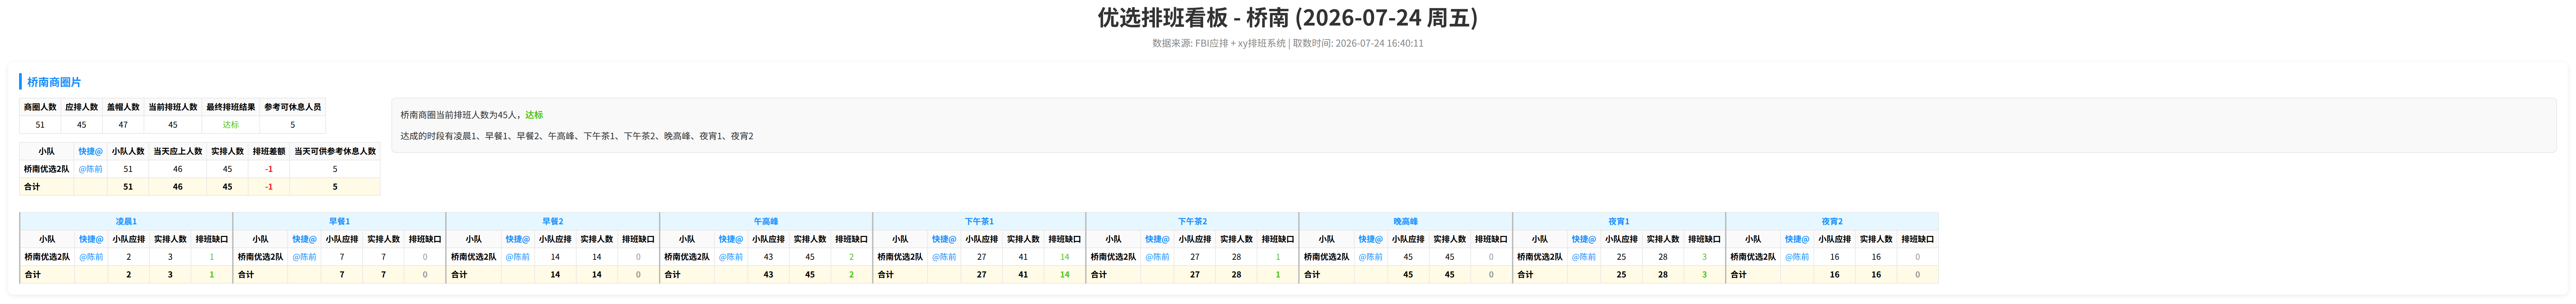Select the 凌晨1 time slot heading
Viewport: 2576px width, 304px height.
click(126, 221)
